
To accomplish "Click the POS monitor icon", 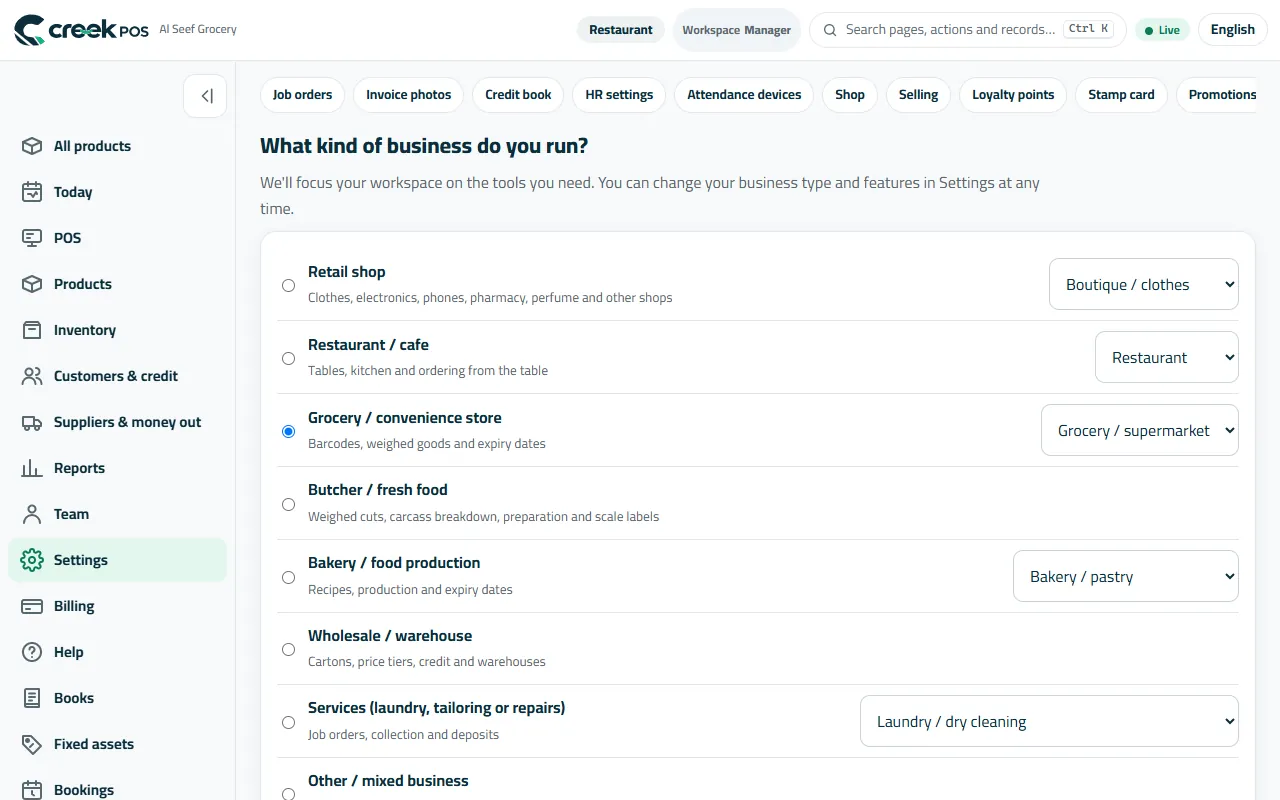I will tap(32, 238).
